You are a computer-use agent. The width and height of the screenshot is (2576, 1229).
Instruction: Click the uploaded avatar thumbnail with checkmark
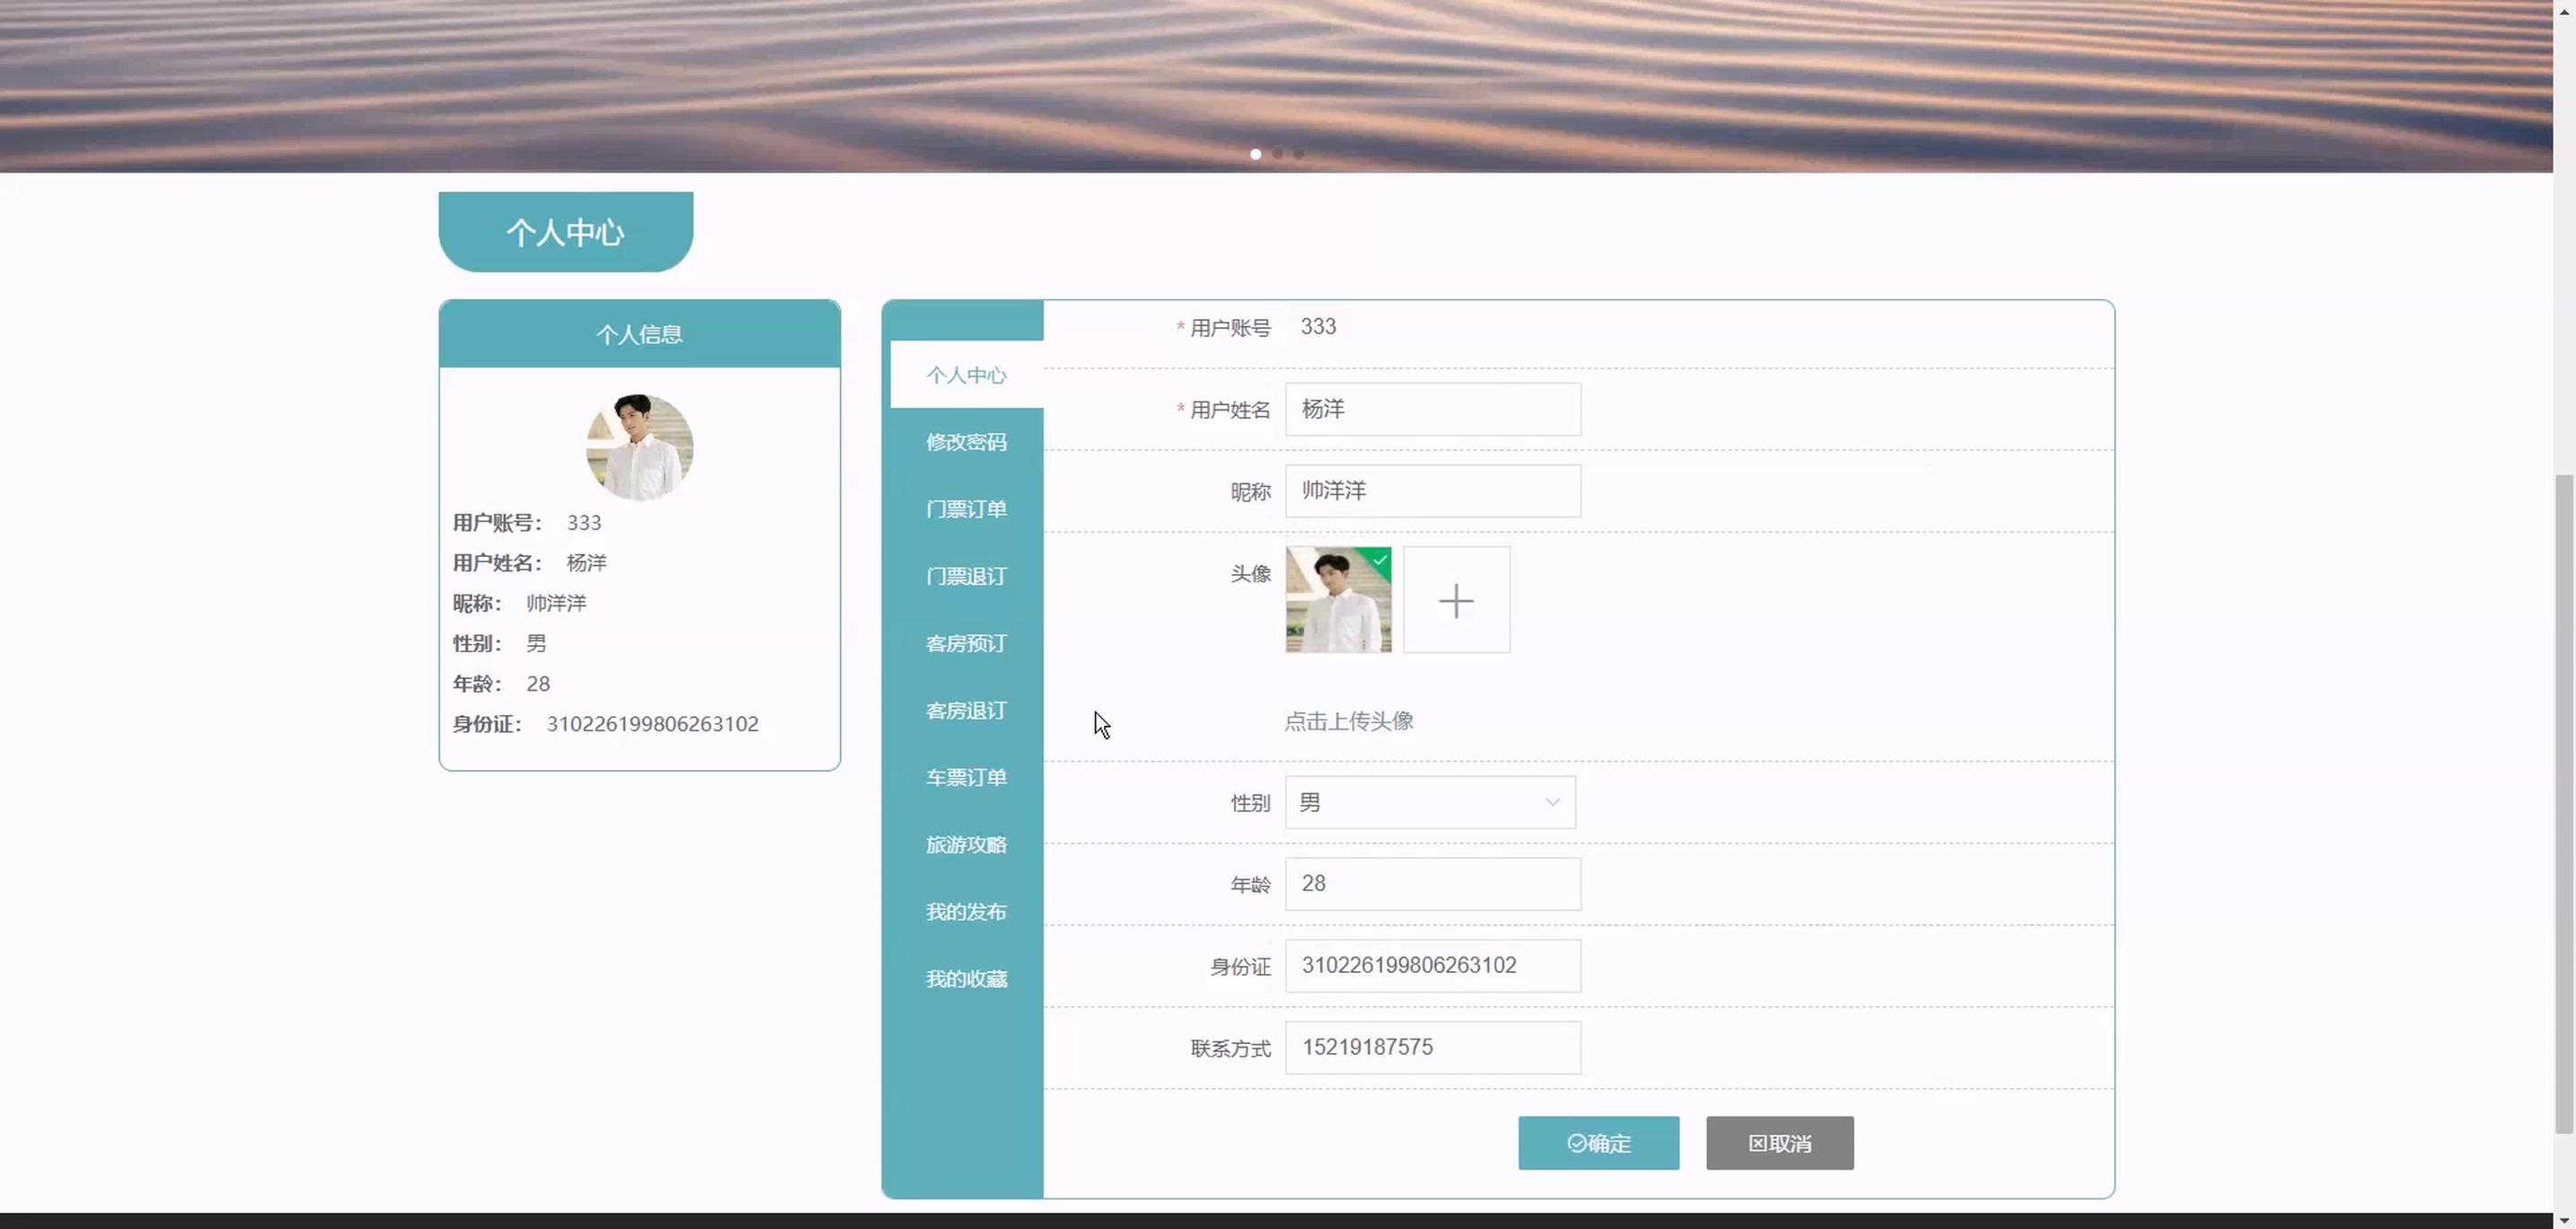click(x=1338, y=600)
